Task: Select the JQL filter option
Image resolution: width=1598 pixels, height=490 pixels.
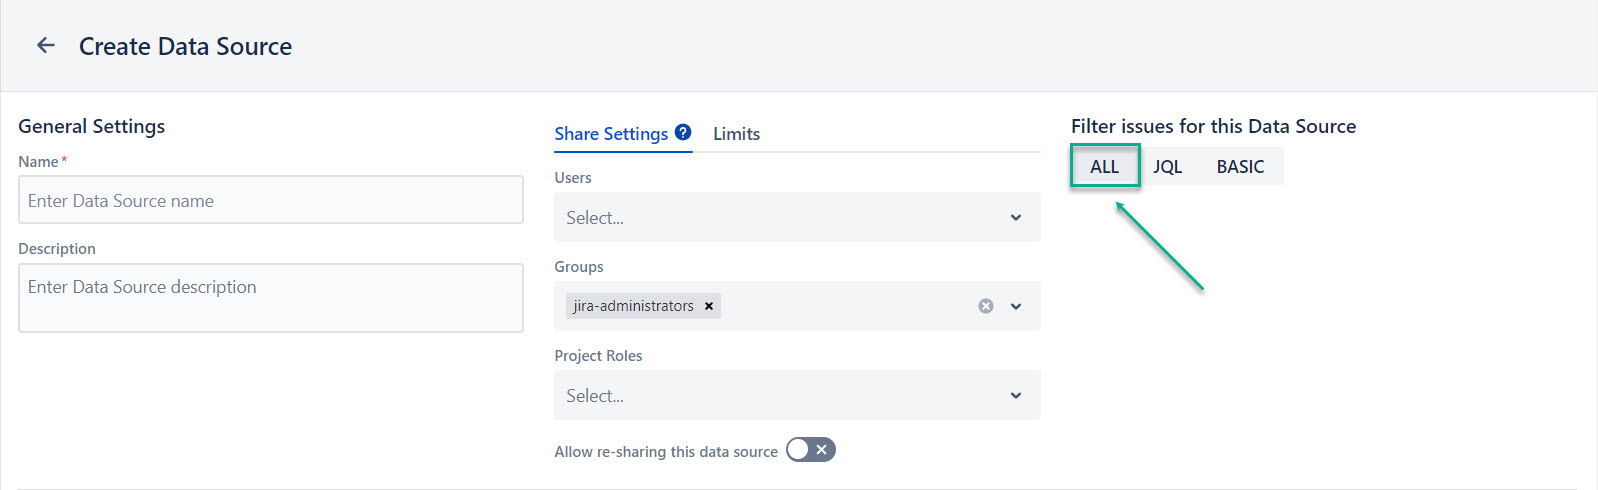Action: [x=1167, y=167]
